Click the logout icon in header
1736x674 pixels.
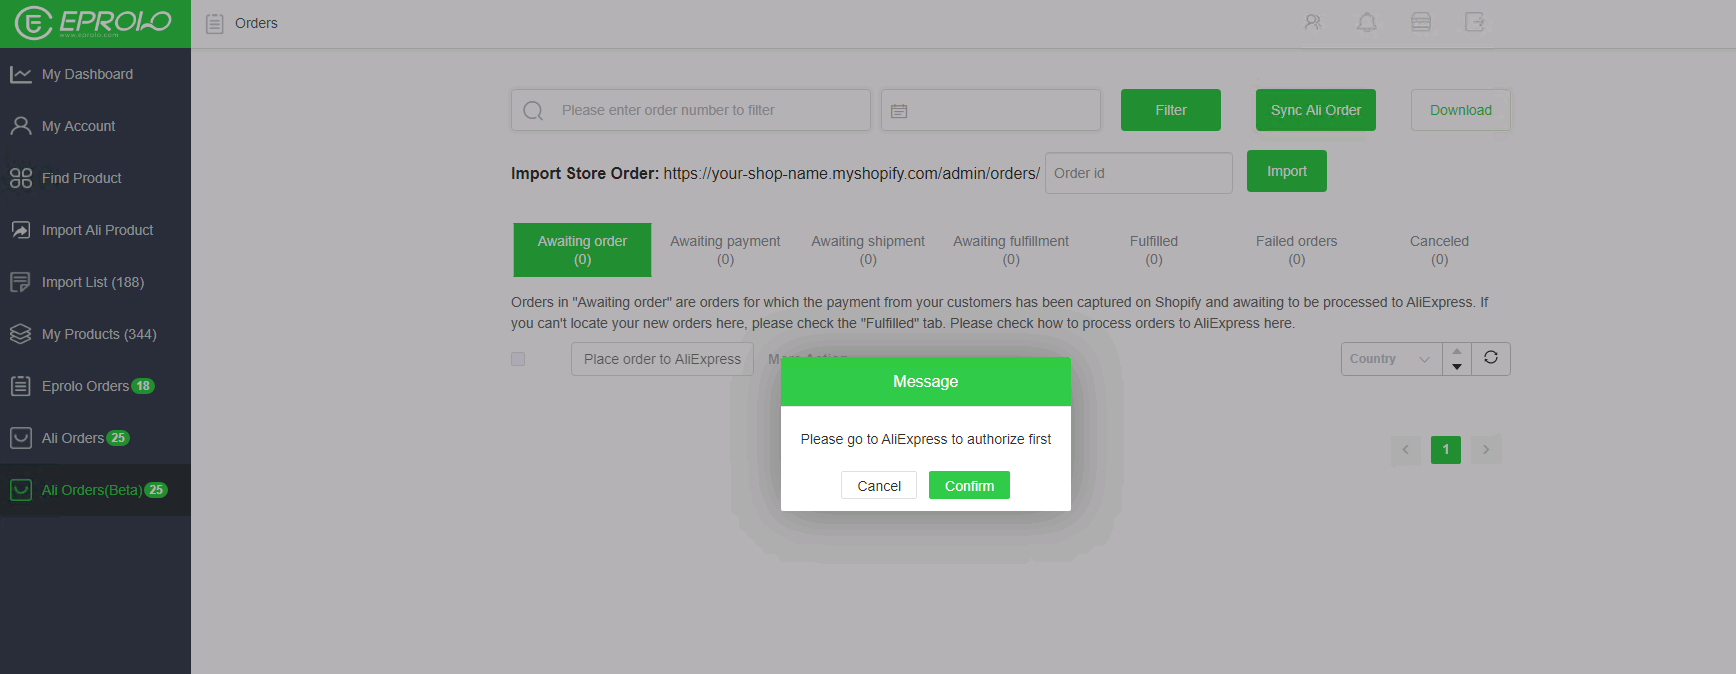tap(1475, 22)
